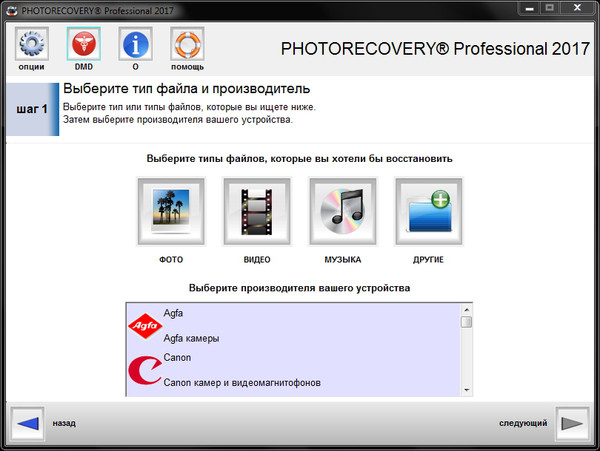Click the 'шаг 1' step indicator
The height and width of the screenshot is (451, 600).
click(32, 109)
